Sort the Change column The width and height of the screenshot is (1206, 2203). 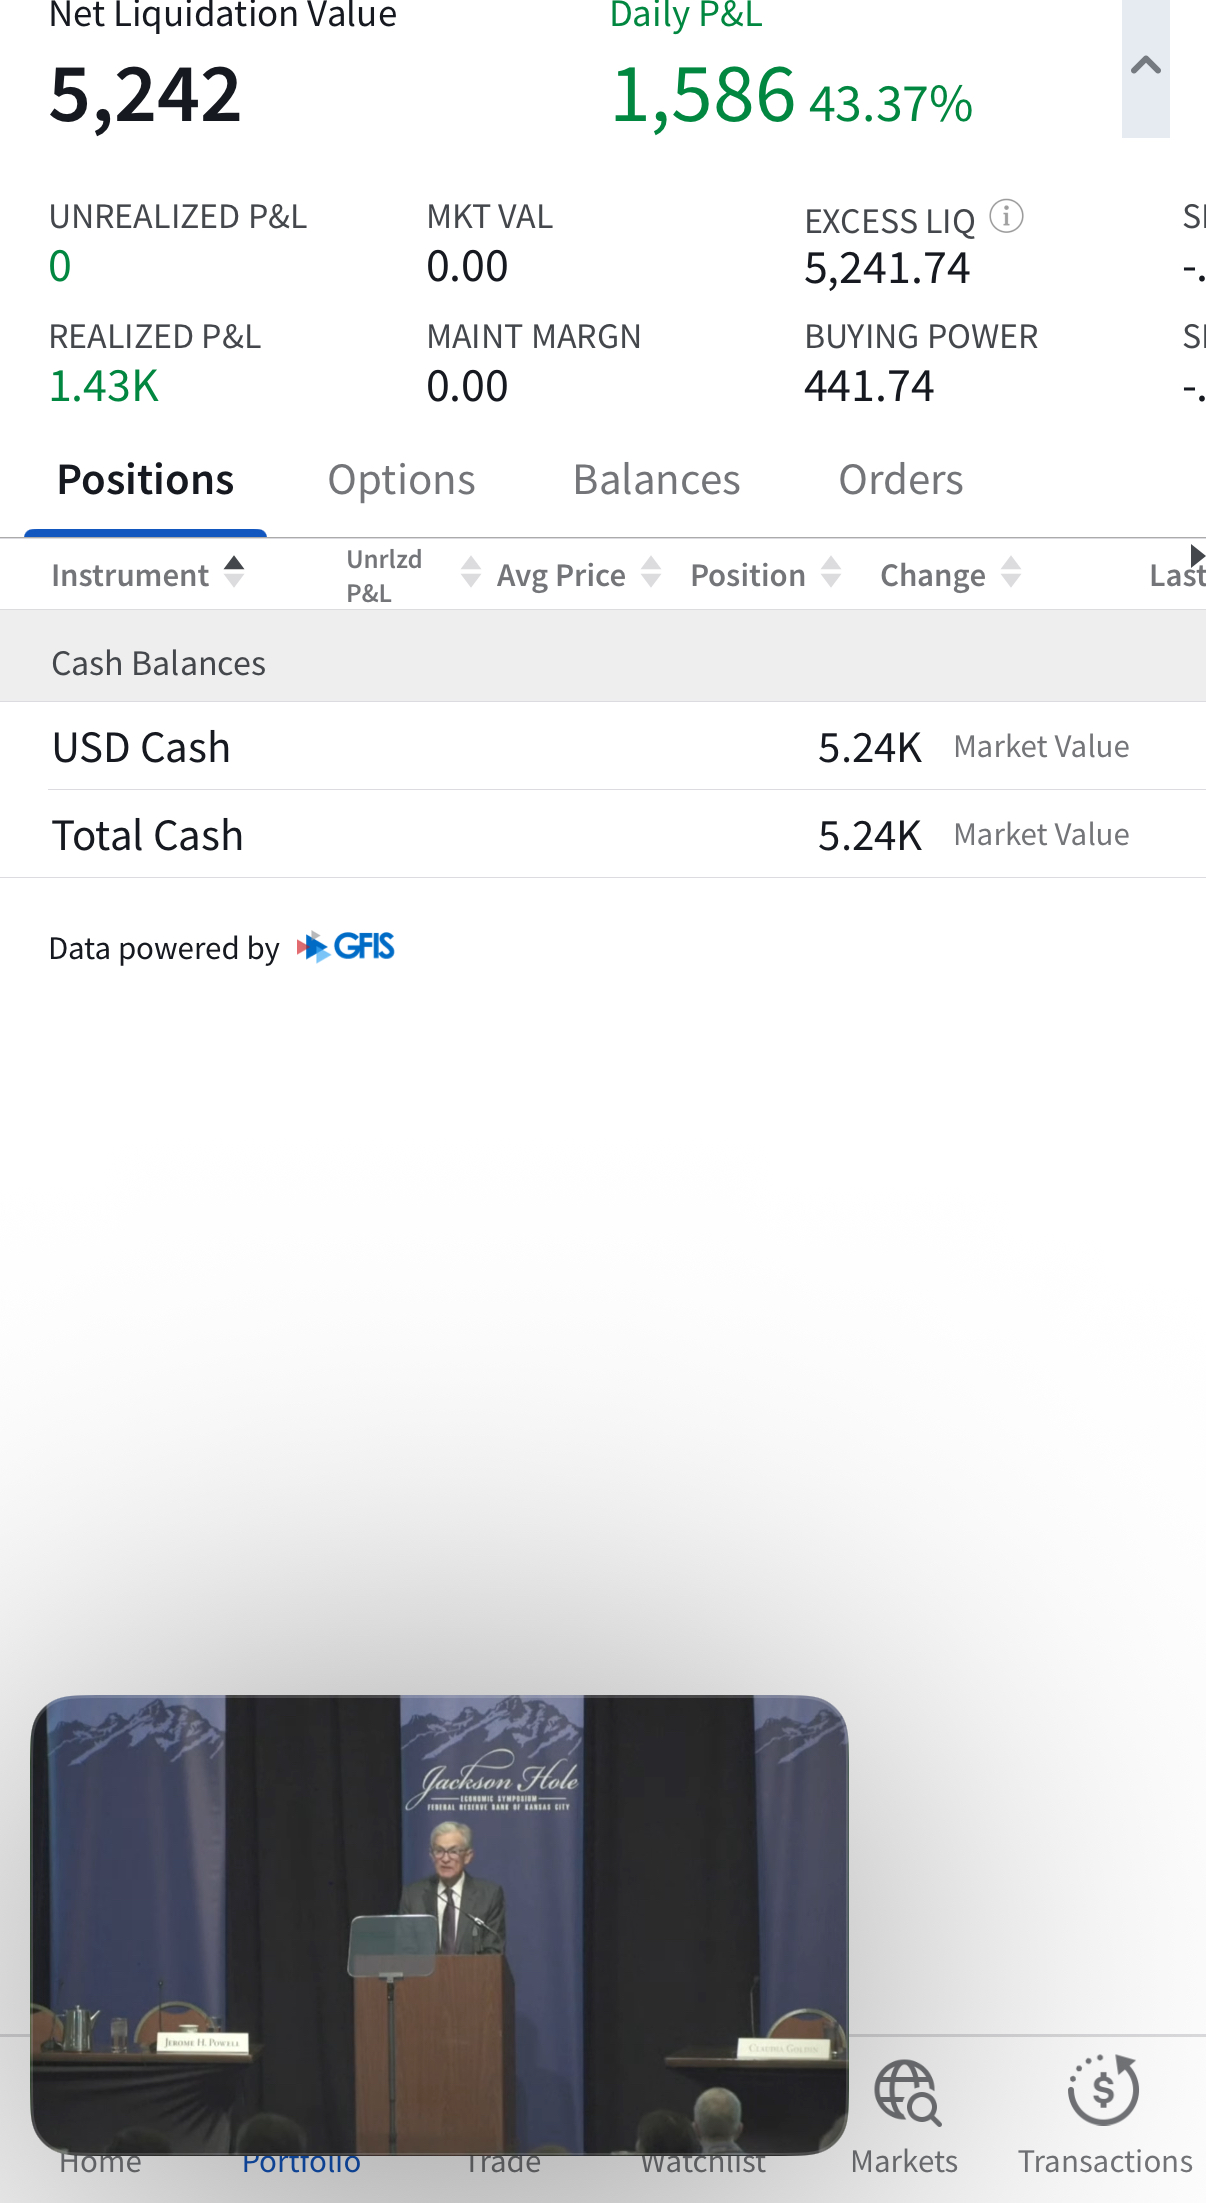[x=1011, y=573]
